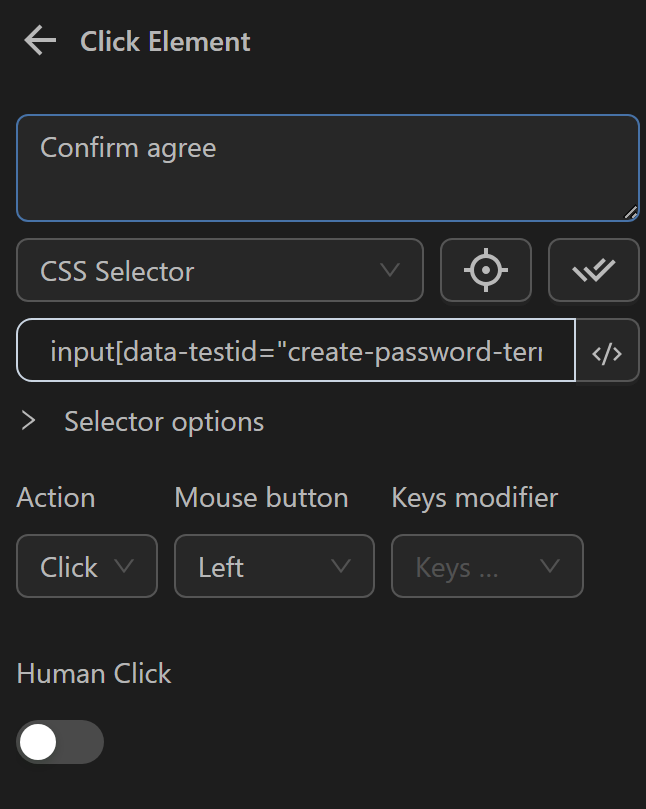This screenshot has width=646, height=809.
Task: Click the Click Element header title
Action: pos(164,41)
